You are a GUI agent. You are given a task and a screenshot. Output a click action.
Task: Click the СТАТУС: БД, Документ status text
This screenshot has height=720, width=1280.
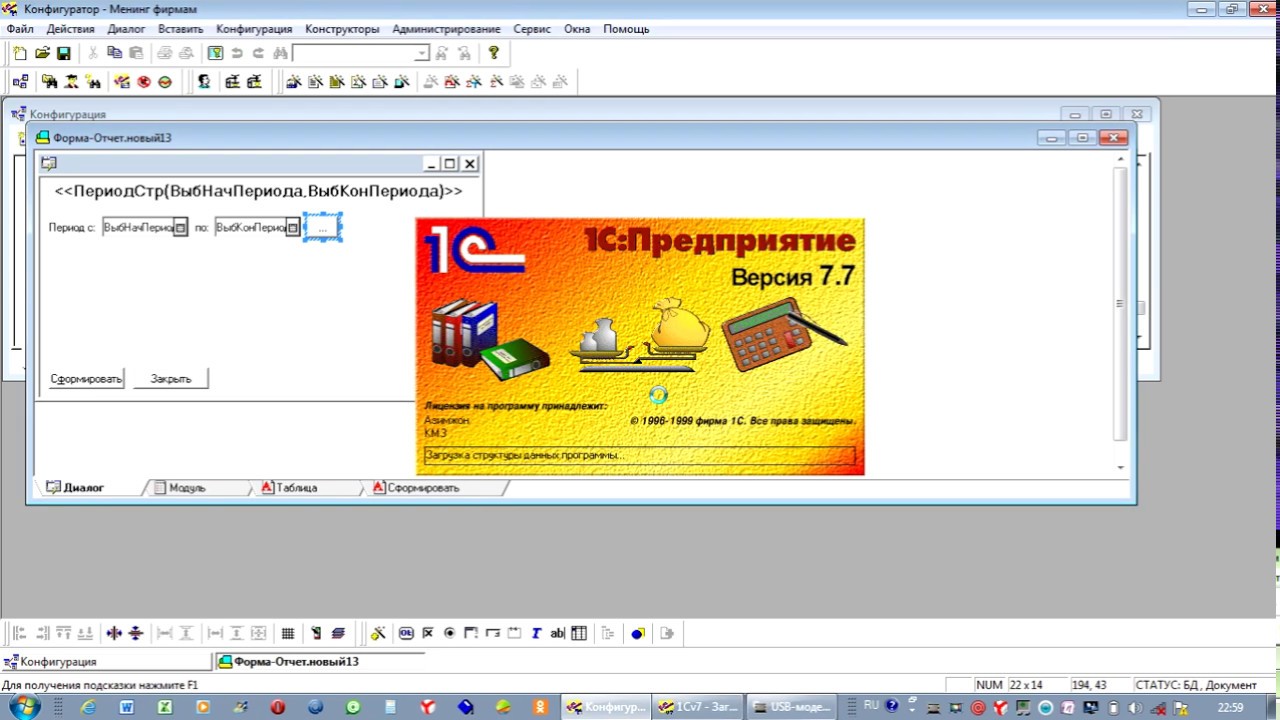click(1195, 685)
